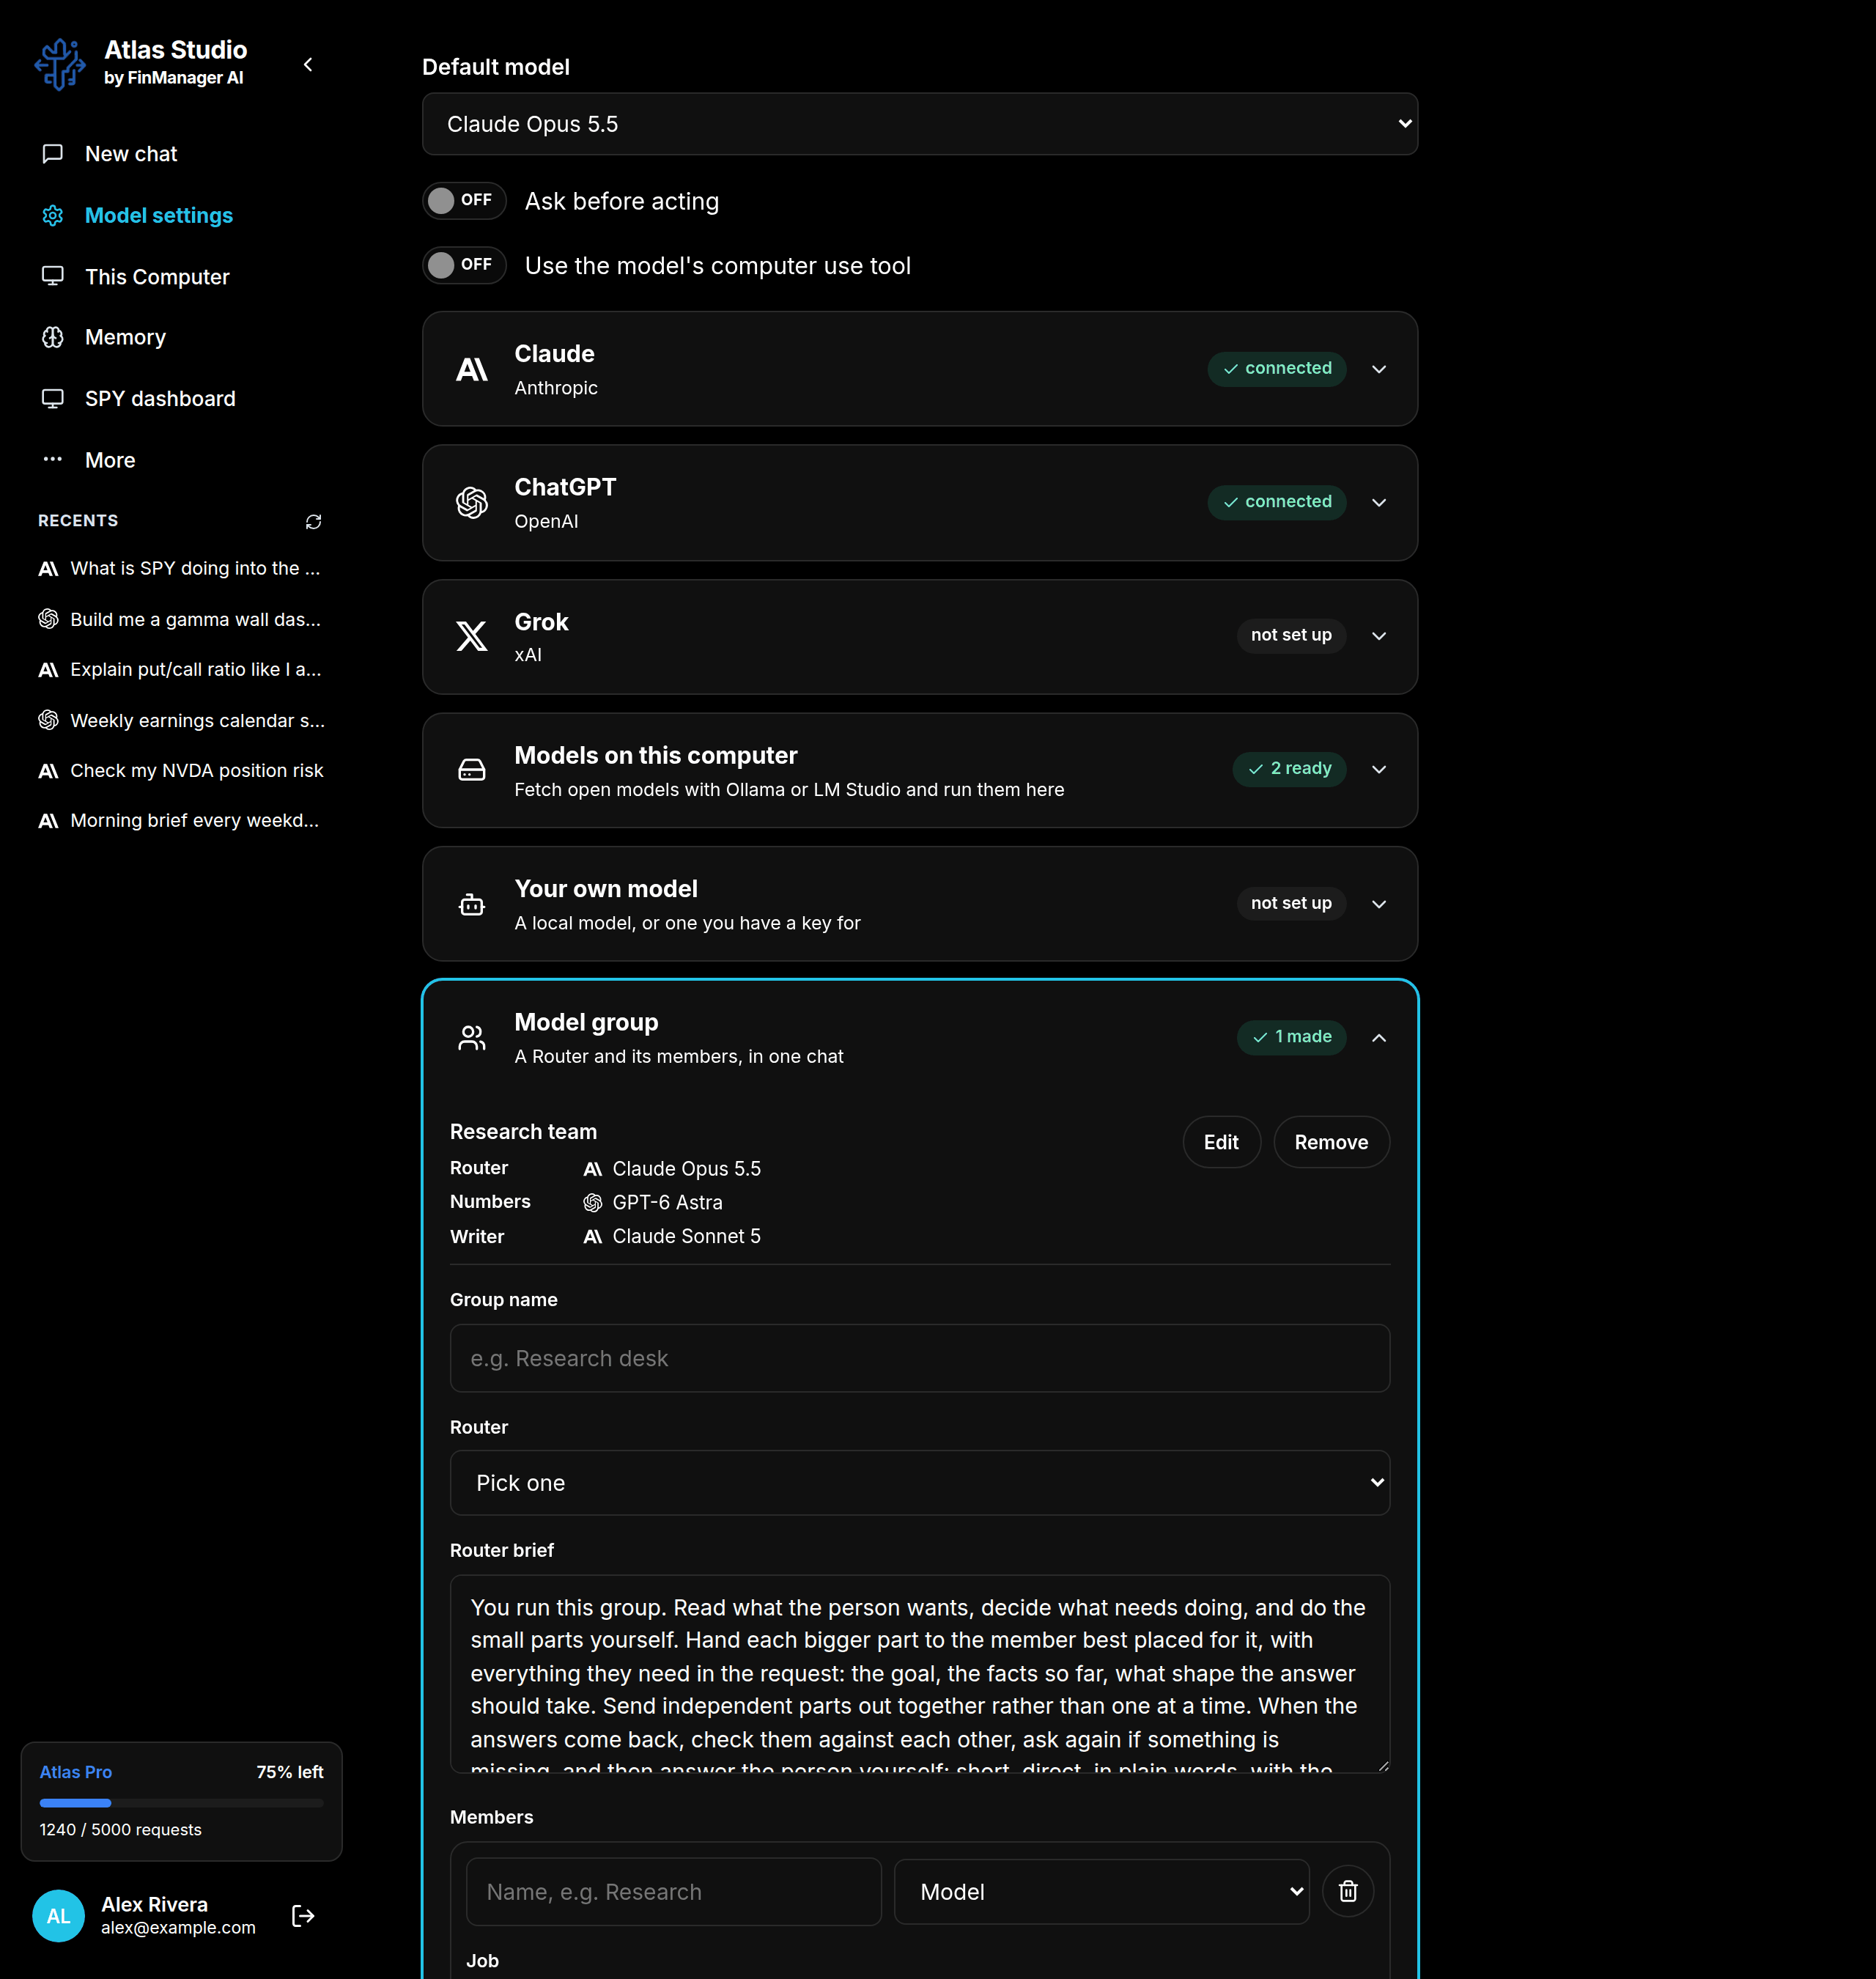
Task: Click the Anthropic logo on Claude card
Action: click(472, 369)
